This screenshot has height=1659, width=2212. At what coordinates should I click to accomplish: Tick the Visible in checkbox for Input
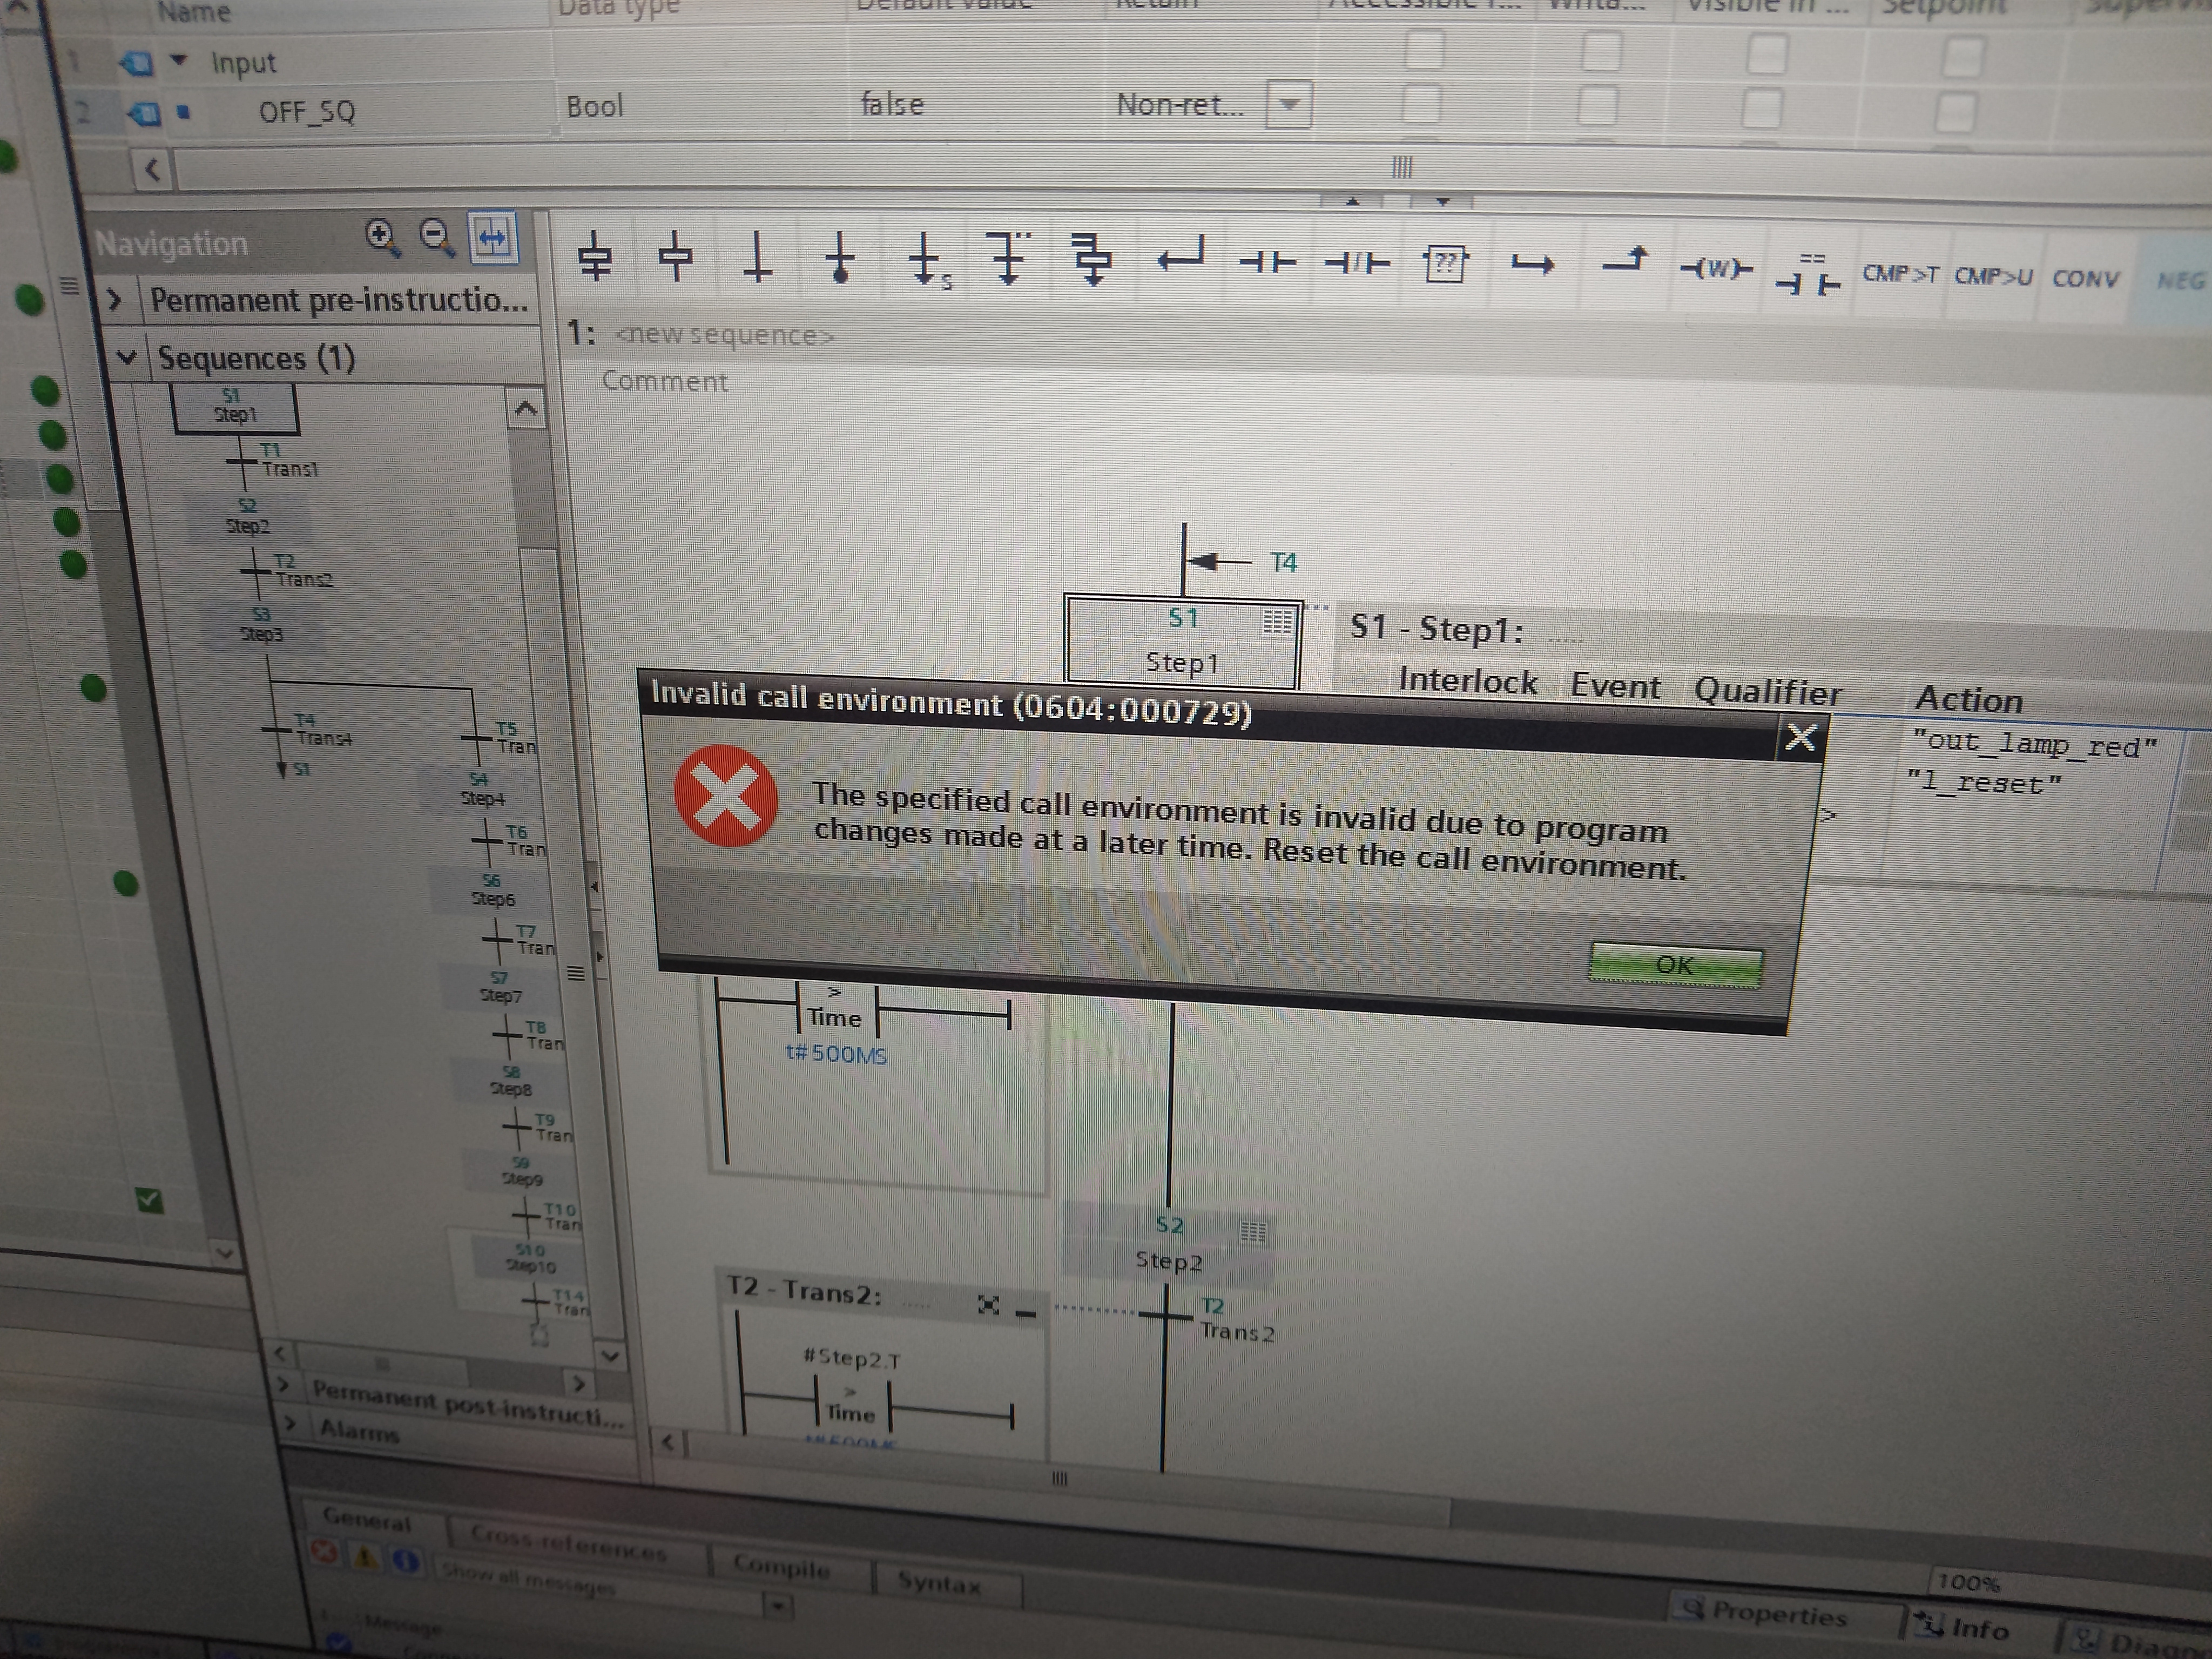coord(1767,55)
